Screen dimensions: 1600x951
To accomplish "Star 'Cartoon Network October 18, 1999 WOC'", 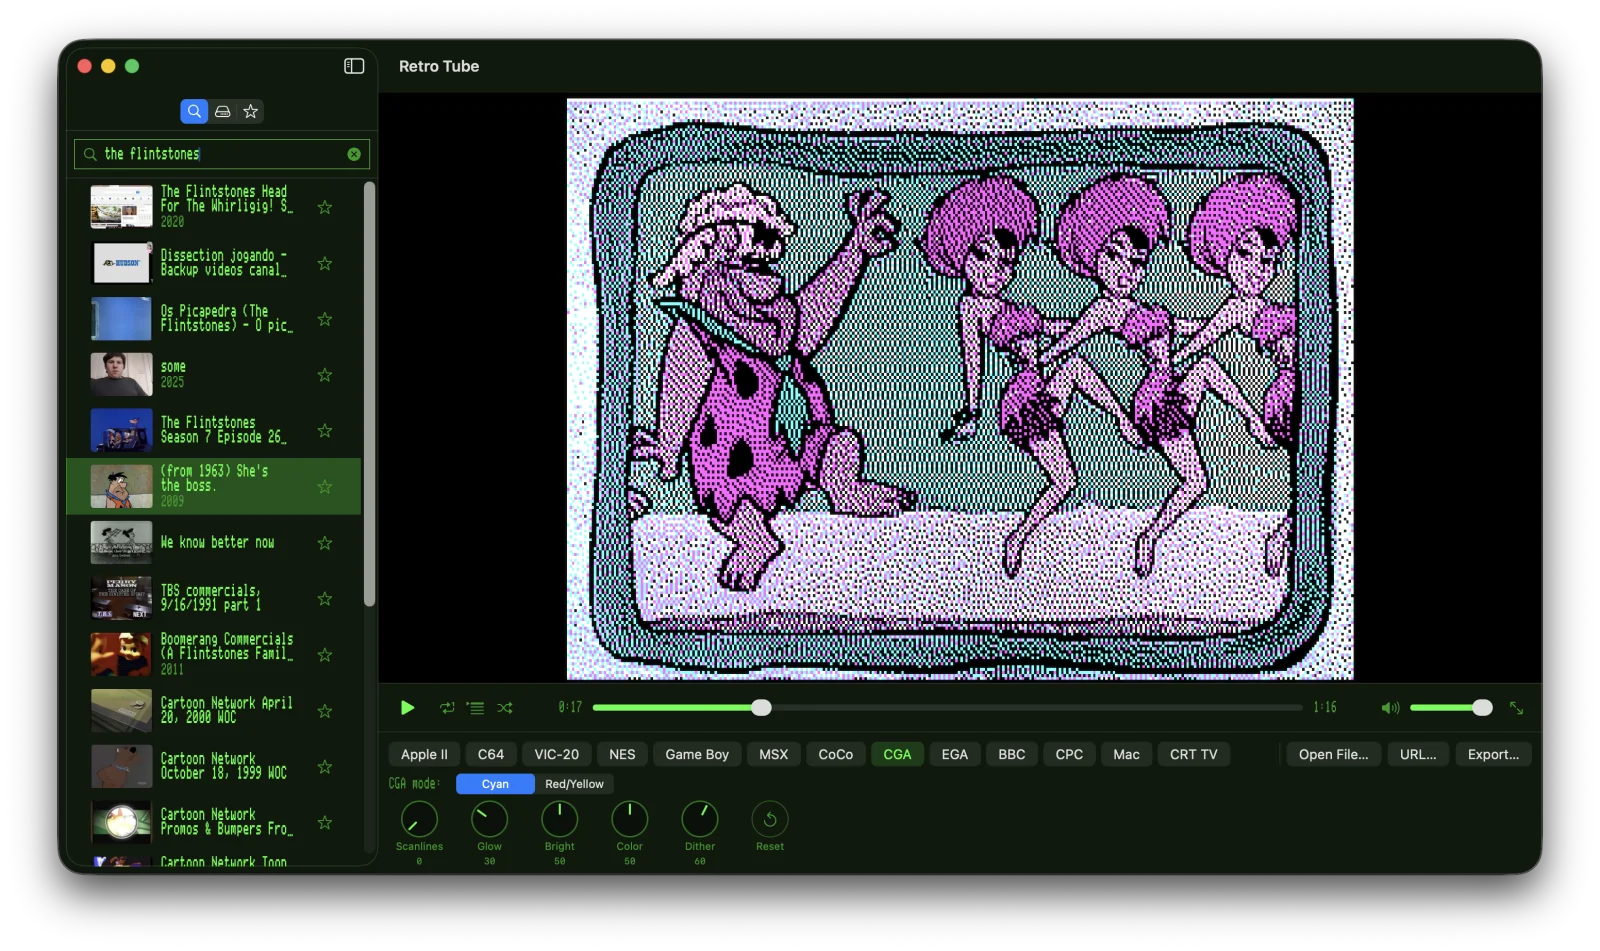I will pyautogui.click(x=325, y=767).
